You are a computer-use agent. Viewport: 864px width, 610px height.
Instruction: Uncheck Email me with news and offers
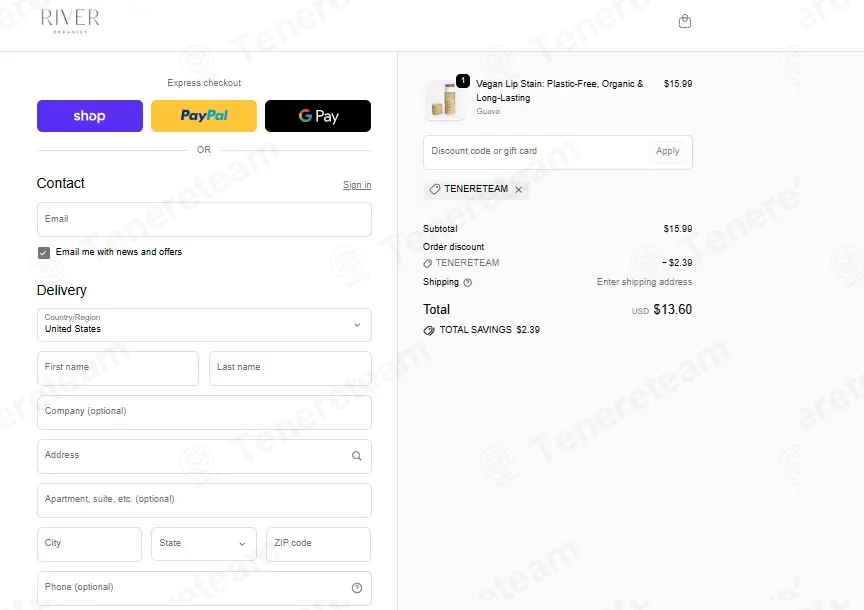tap(44, 252)
